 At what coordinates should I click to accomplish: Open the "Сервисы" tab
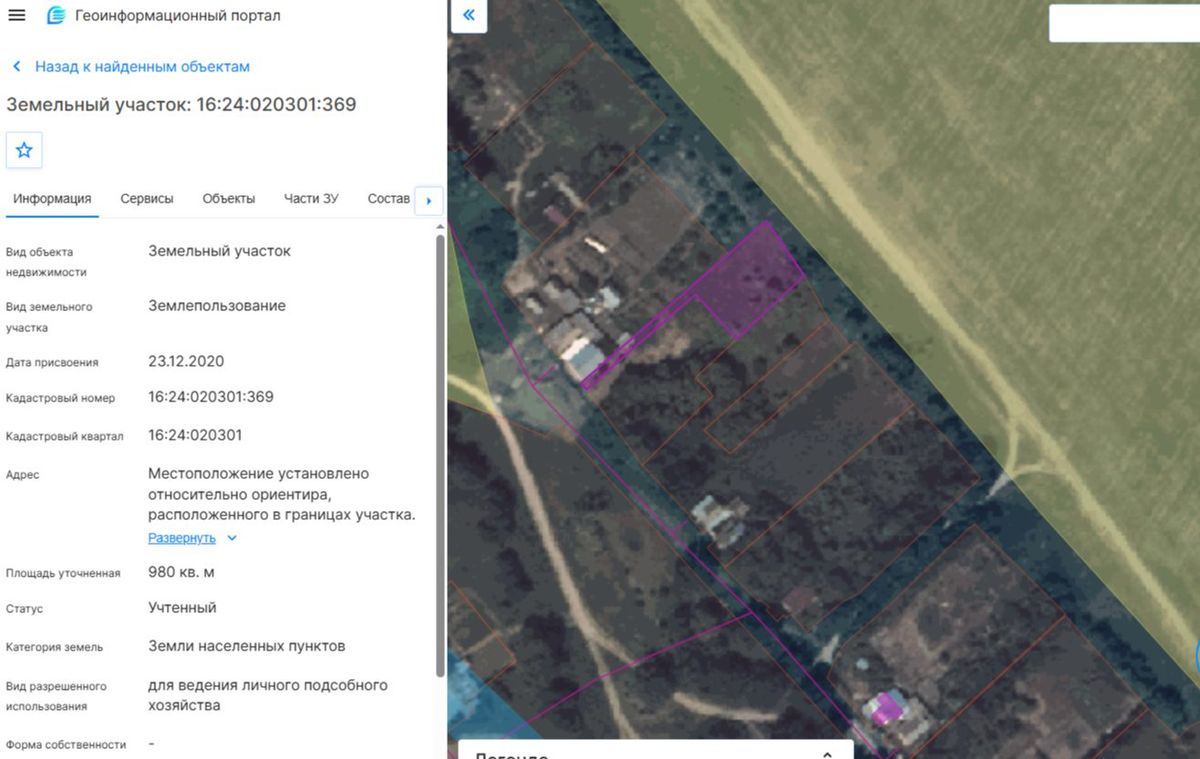tap(147, 199)
